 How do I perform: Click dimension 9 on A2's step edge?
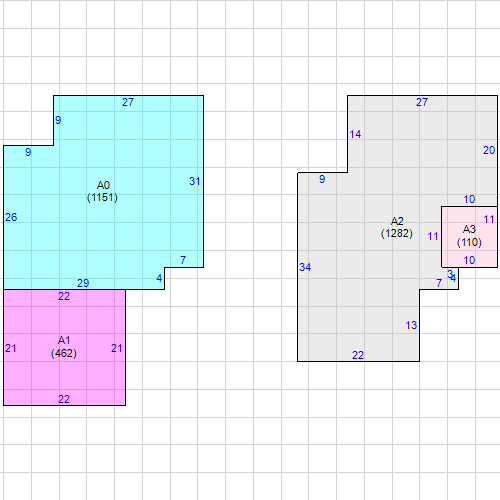(x=322, y=179)
